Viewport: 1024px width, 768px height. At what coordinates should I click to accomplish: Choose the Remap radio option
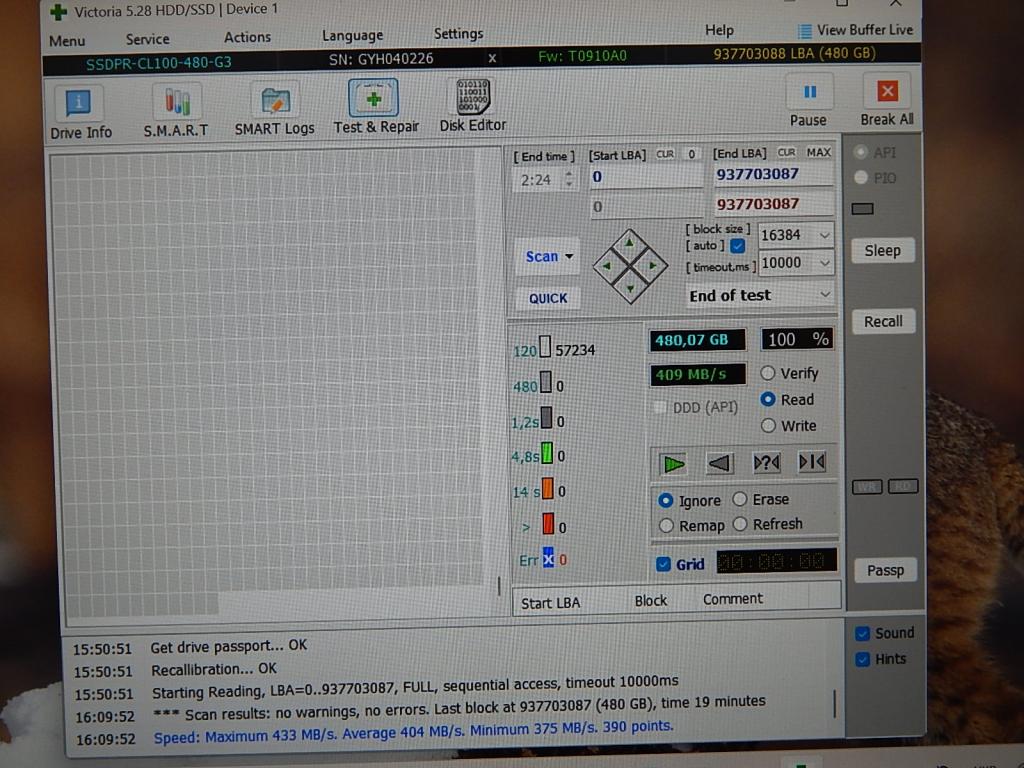(x=667, y=526)
